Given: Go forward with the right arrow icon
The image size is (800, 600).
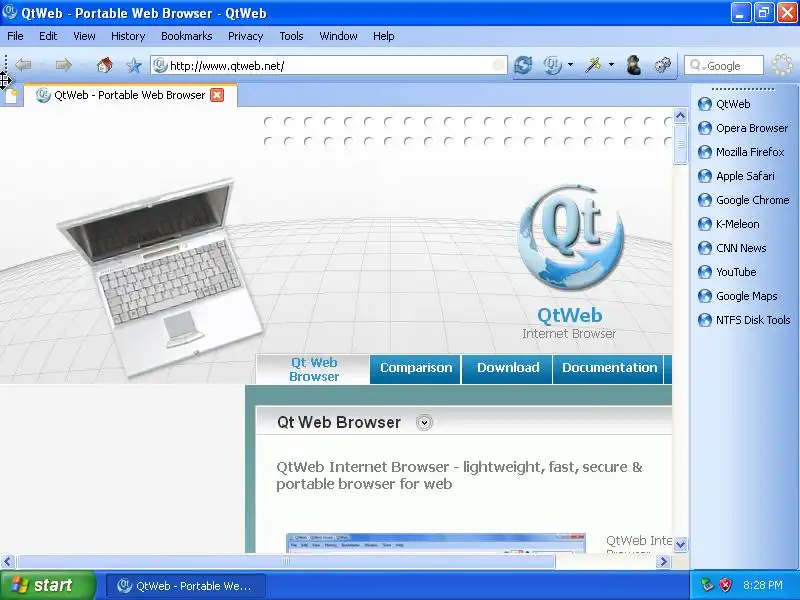Looking at the screenshot, I should point(63,65).
